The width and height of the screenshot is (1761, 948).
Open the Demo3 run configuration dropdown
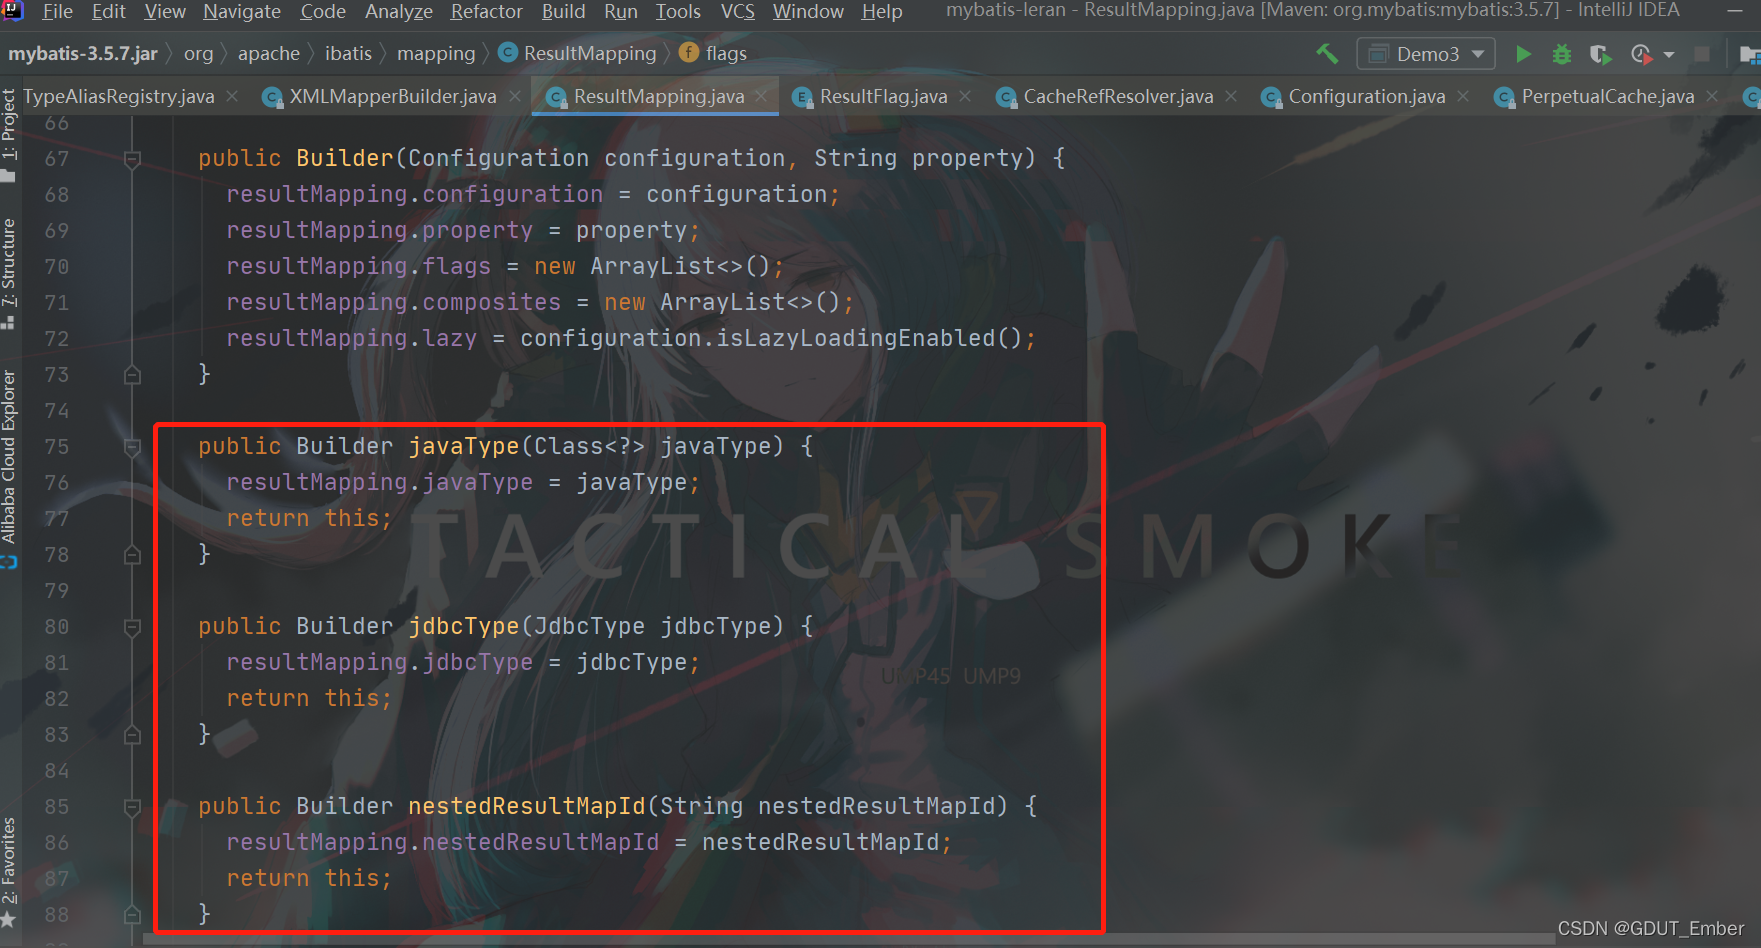click(x=1426, y=54)
